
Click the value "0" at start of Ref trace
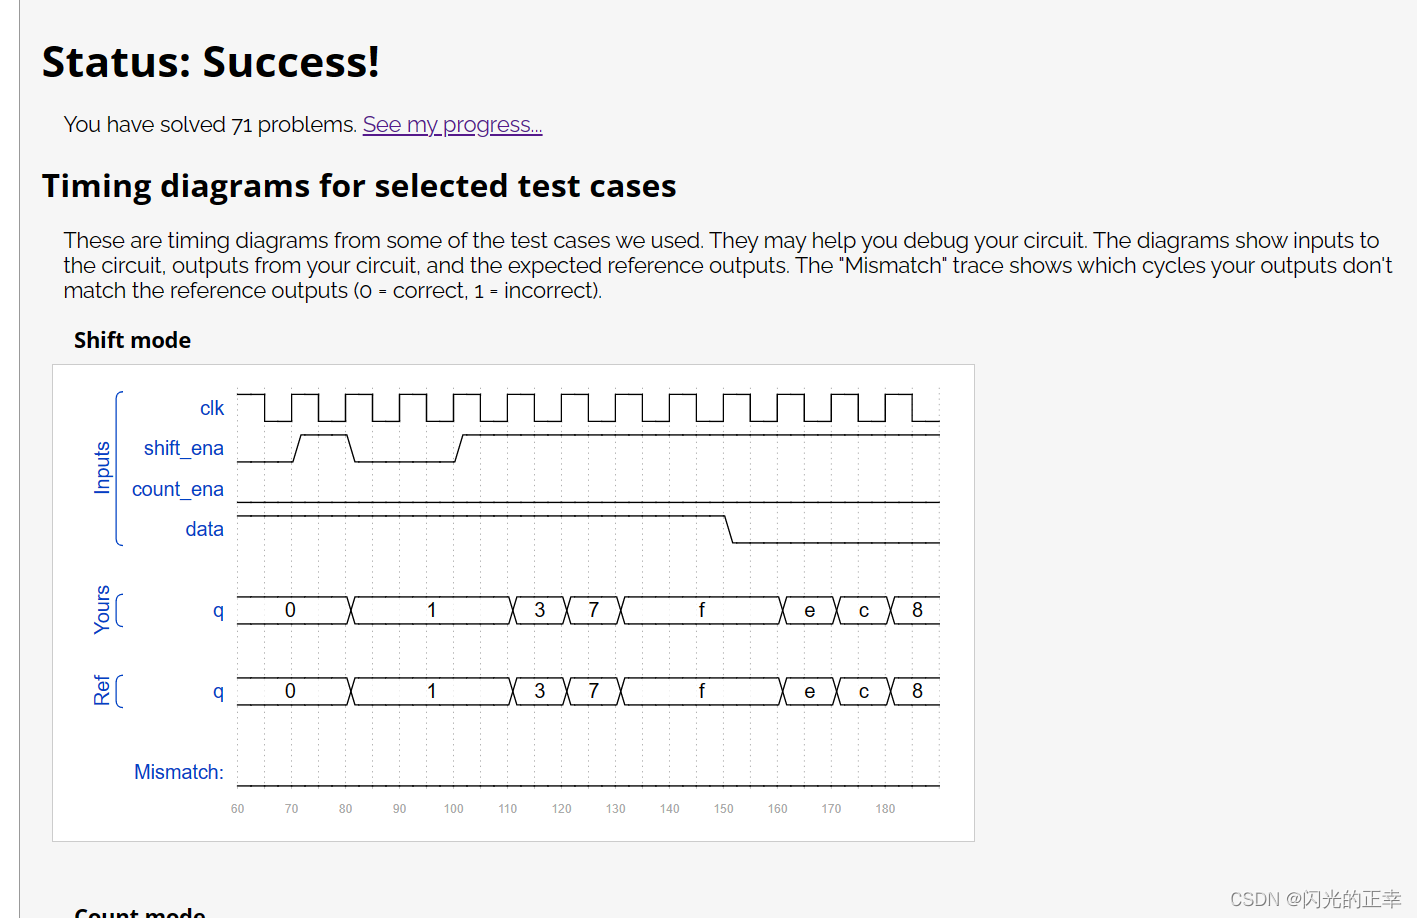290,691
